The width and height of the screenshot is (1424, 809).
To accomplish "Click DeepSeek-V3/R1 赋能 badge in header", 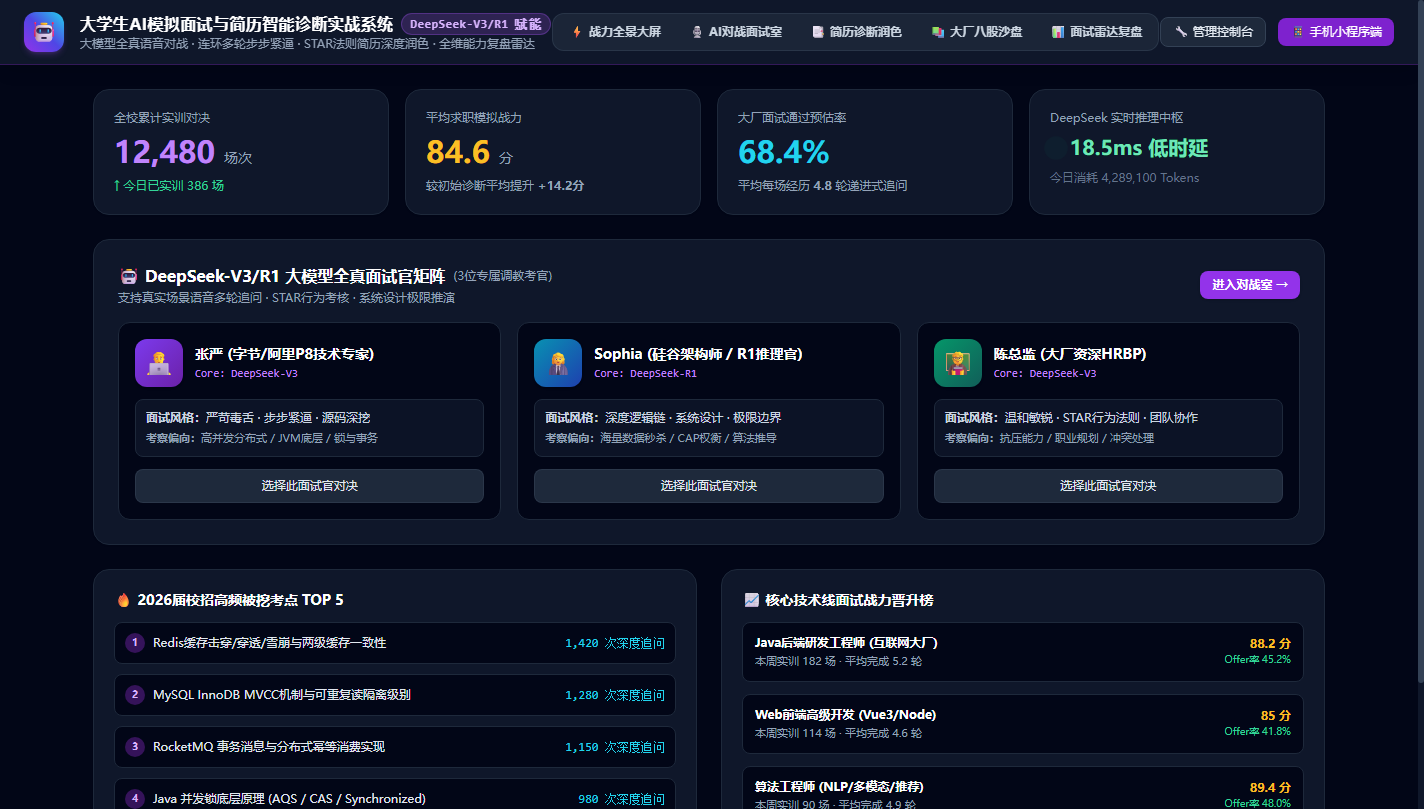I will (476, 24).
